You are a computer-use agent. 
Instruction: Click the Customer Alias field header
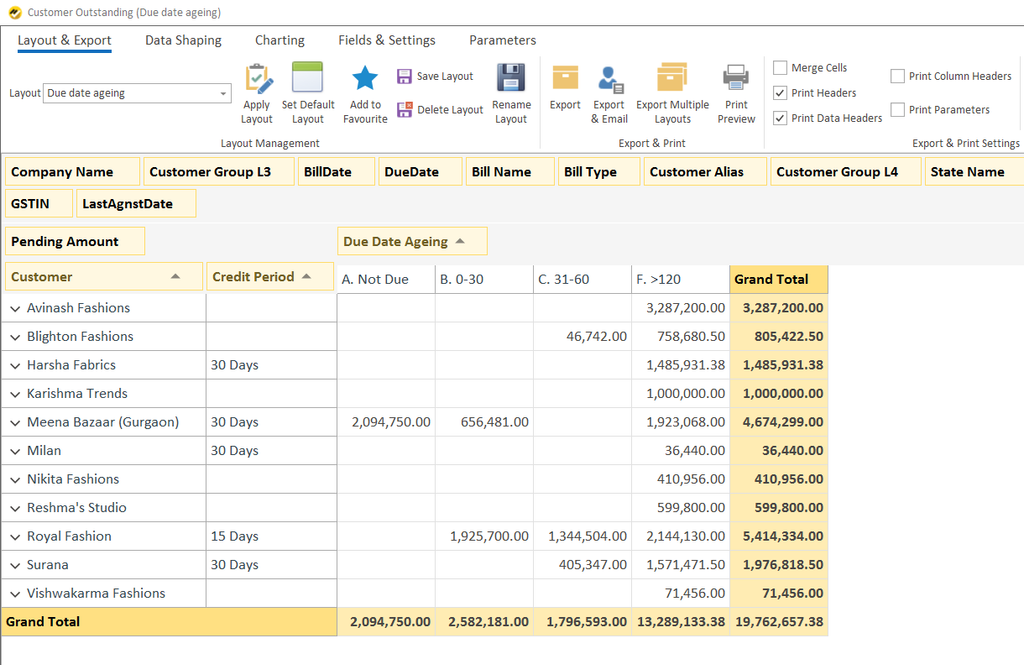coord(705,172)
